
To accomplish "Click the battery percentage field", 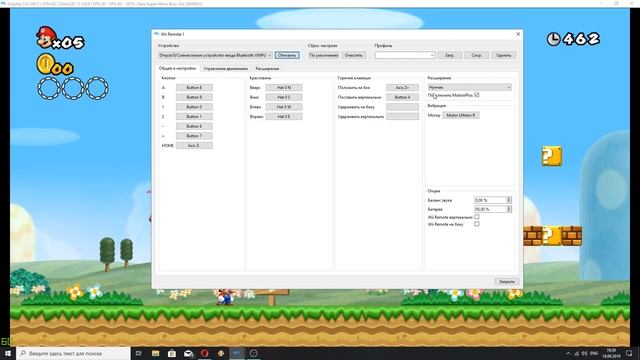I will [490, 209].
